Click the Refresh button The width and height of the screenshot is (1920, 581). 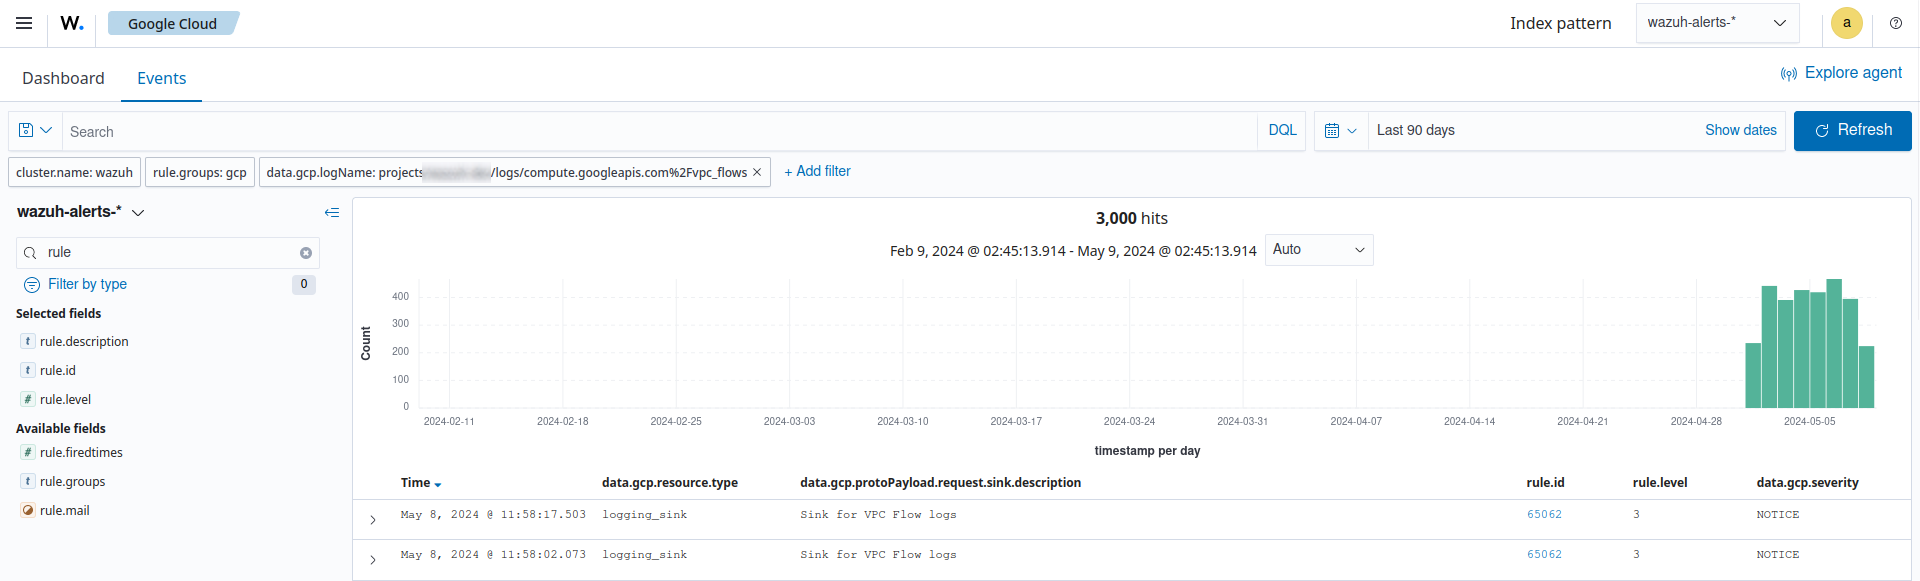click(1852, 131)
